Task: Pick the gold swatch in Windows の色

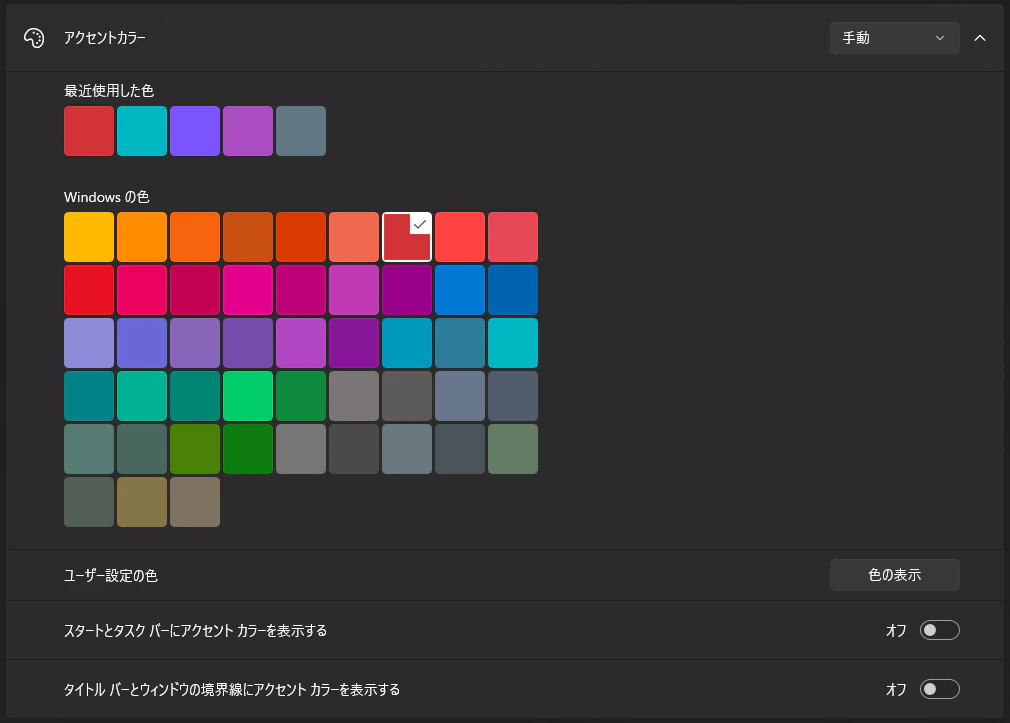Action: pos(89,237)
